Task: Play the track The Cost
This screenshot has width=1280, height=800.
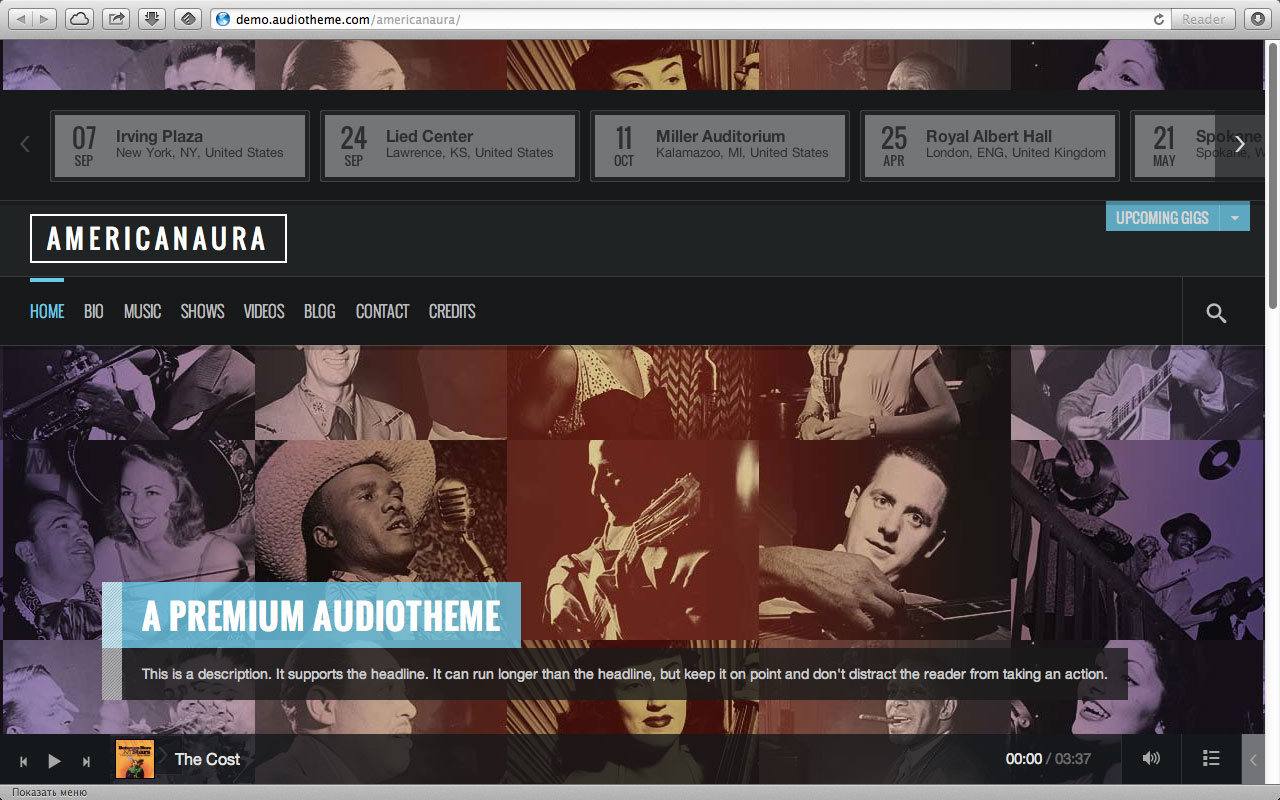Action: point(54,761)
